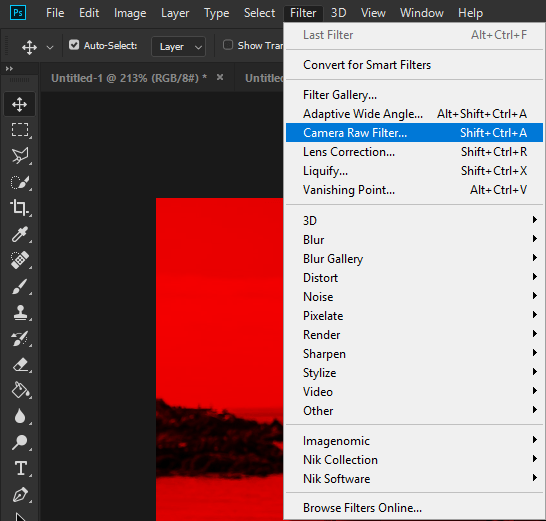
Task: Expand the Other filters submenu
Action: point(414,411)
